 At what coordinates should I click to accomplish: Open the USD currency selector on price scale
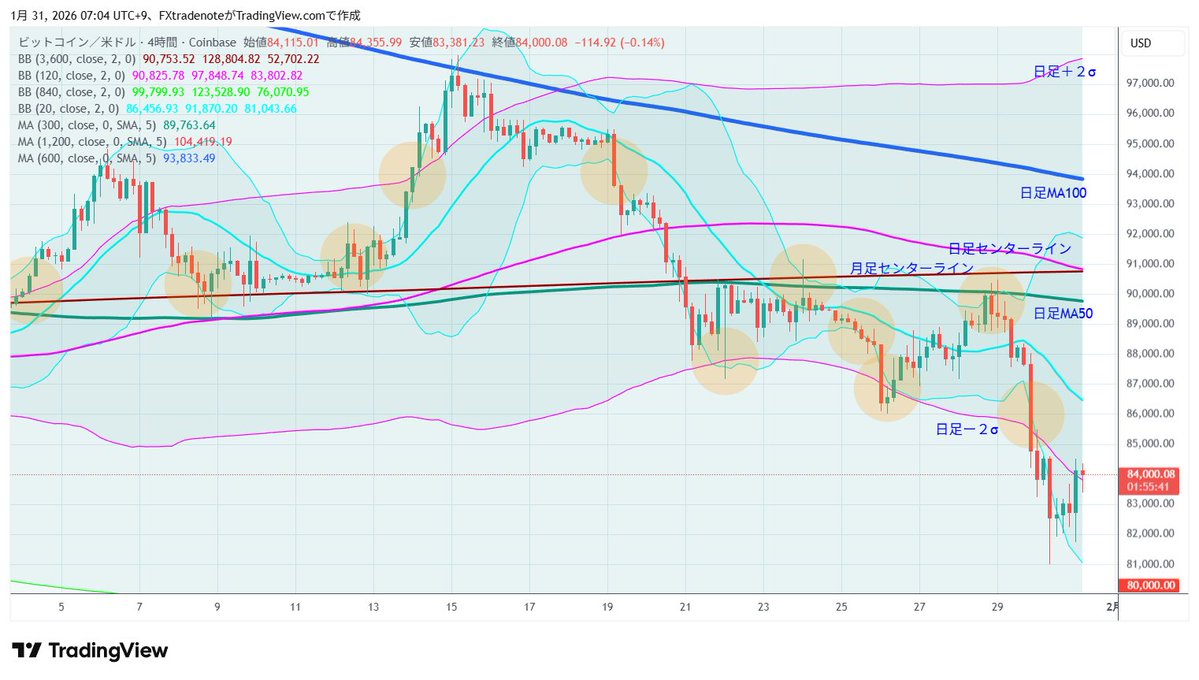pos(1150,43)
